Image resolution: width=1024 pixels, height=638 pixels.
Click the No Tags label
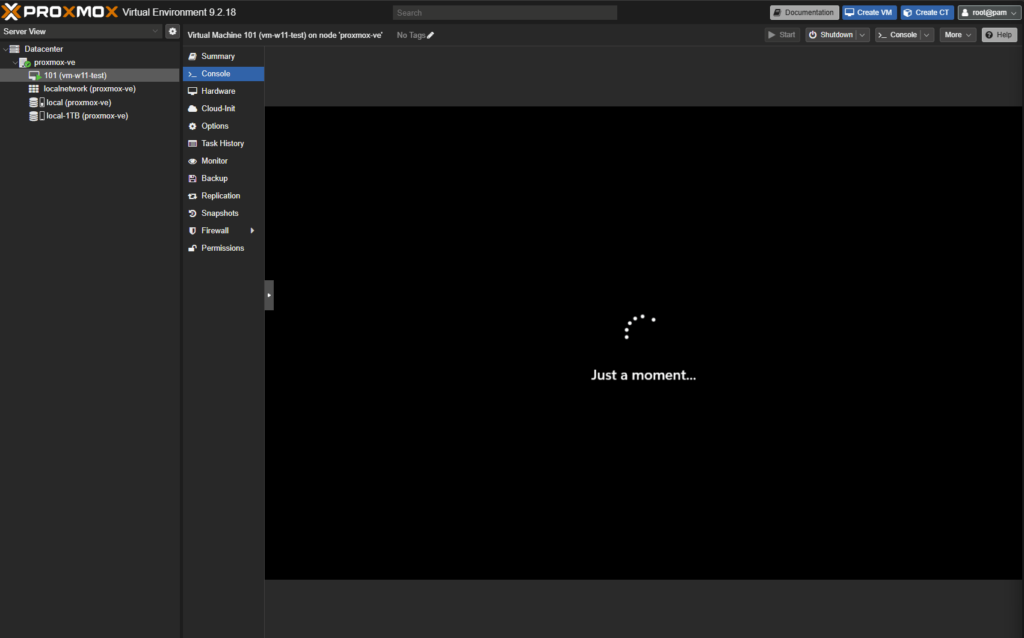point(411,35)
